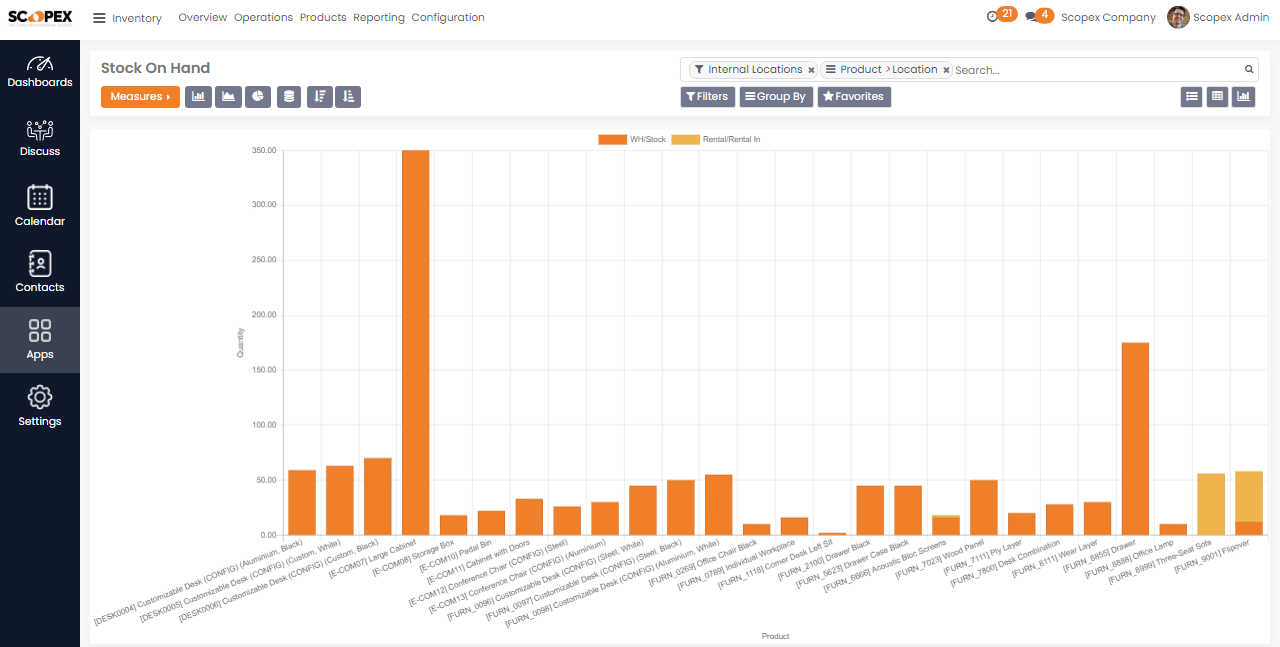Open the Scopex Company switcher
Screen dimensions: 1280x647
tap(1108, 18)
